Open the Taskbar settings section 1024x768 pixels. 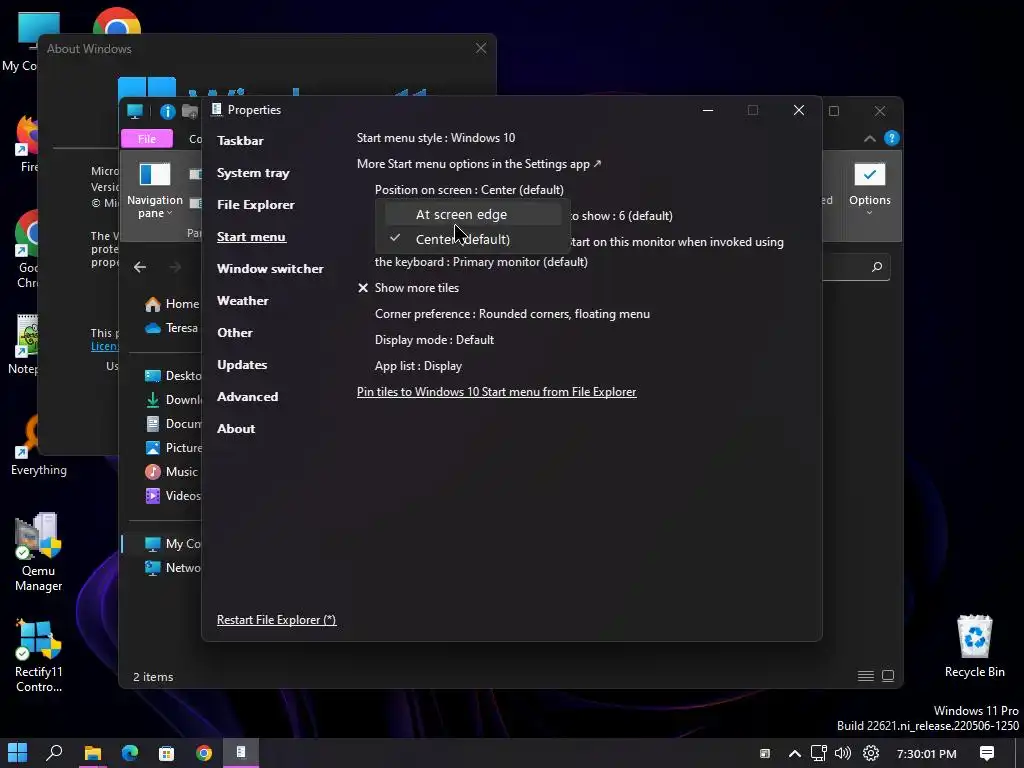pos(240,140)
